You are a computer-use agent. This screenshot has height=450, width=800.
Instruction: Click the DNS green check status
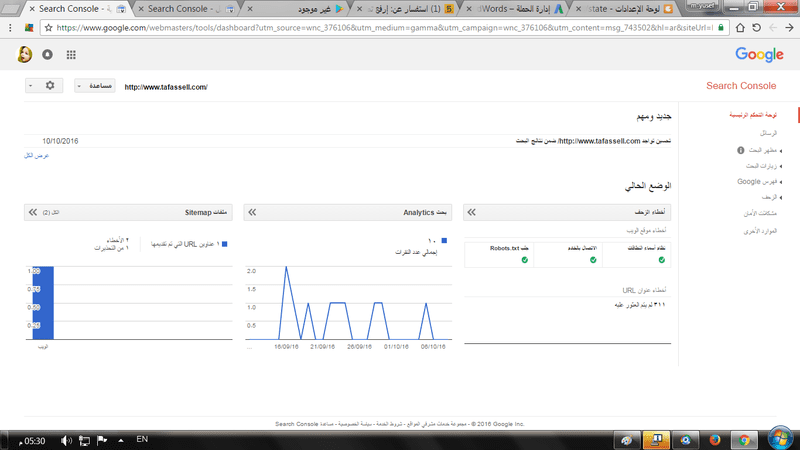pyautogui.click(x=662, y=260)
